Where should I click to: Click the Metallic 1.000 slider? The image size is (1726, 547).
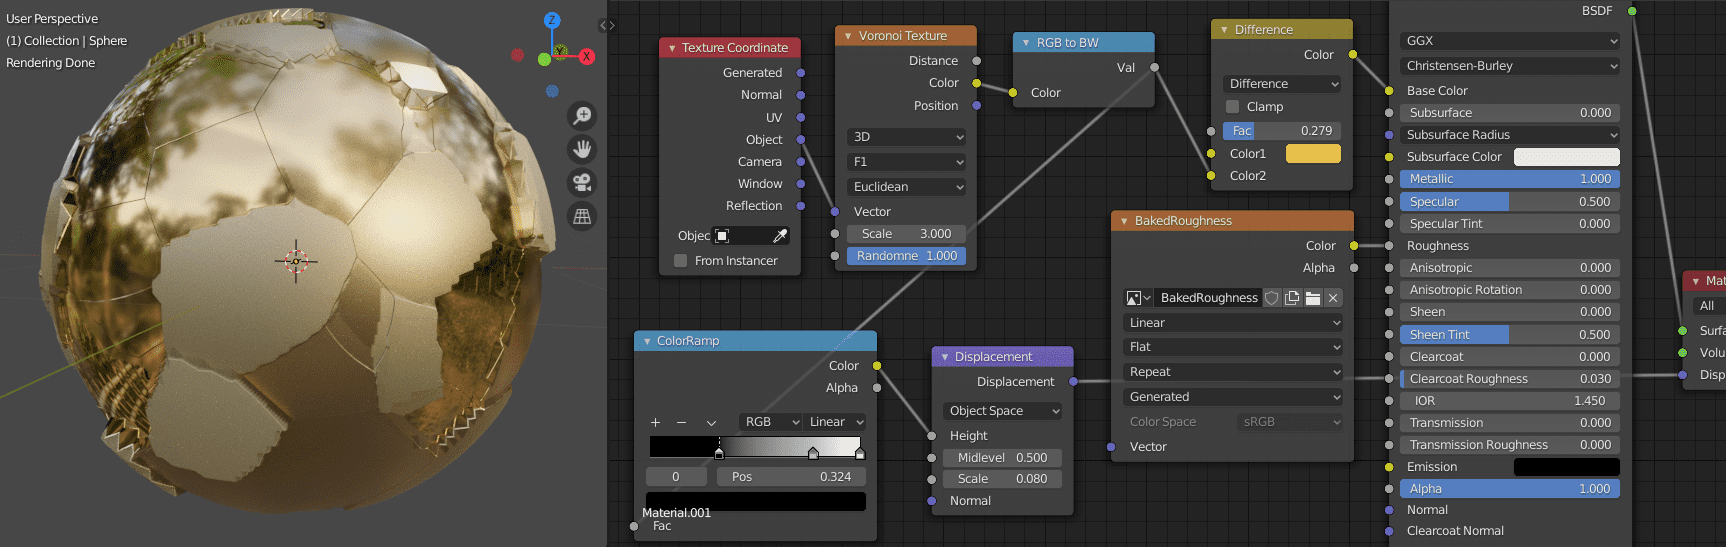coord(1509,179)
